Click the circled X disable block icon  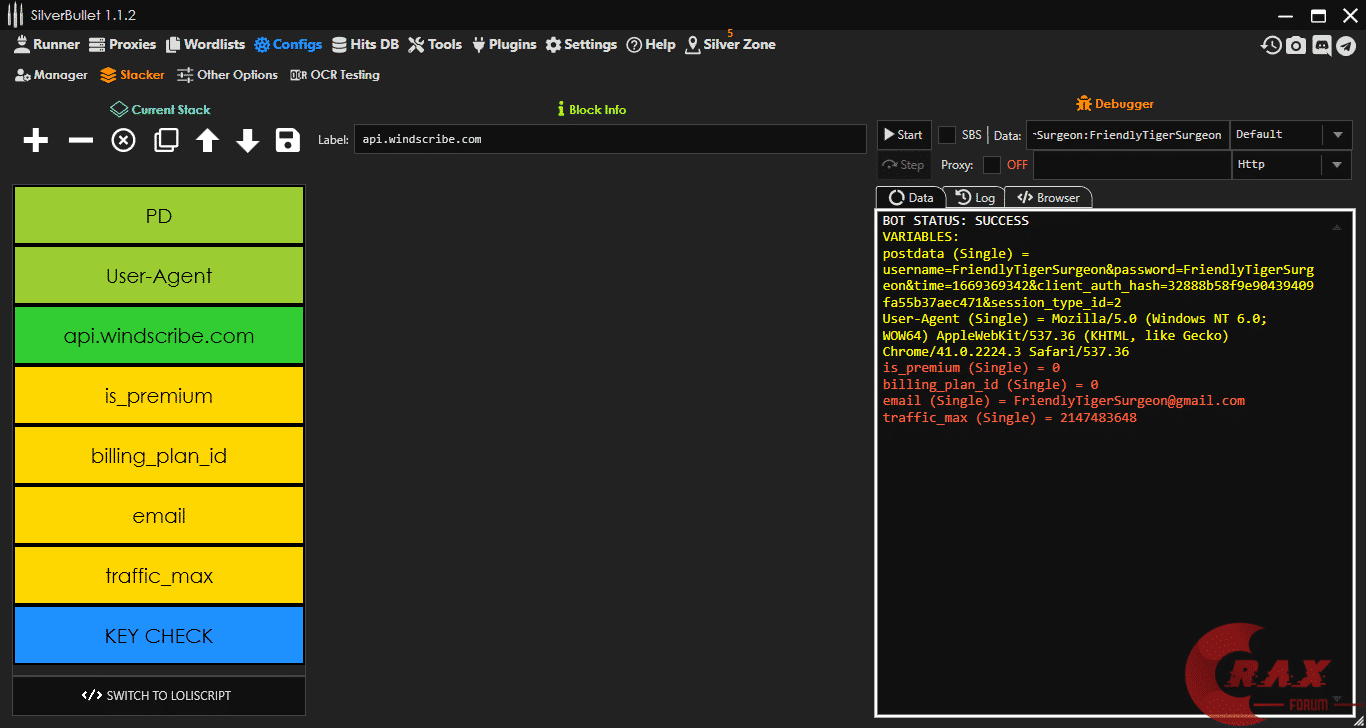pyautogui.click(x=123, y=140)
